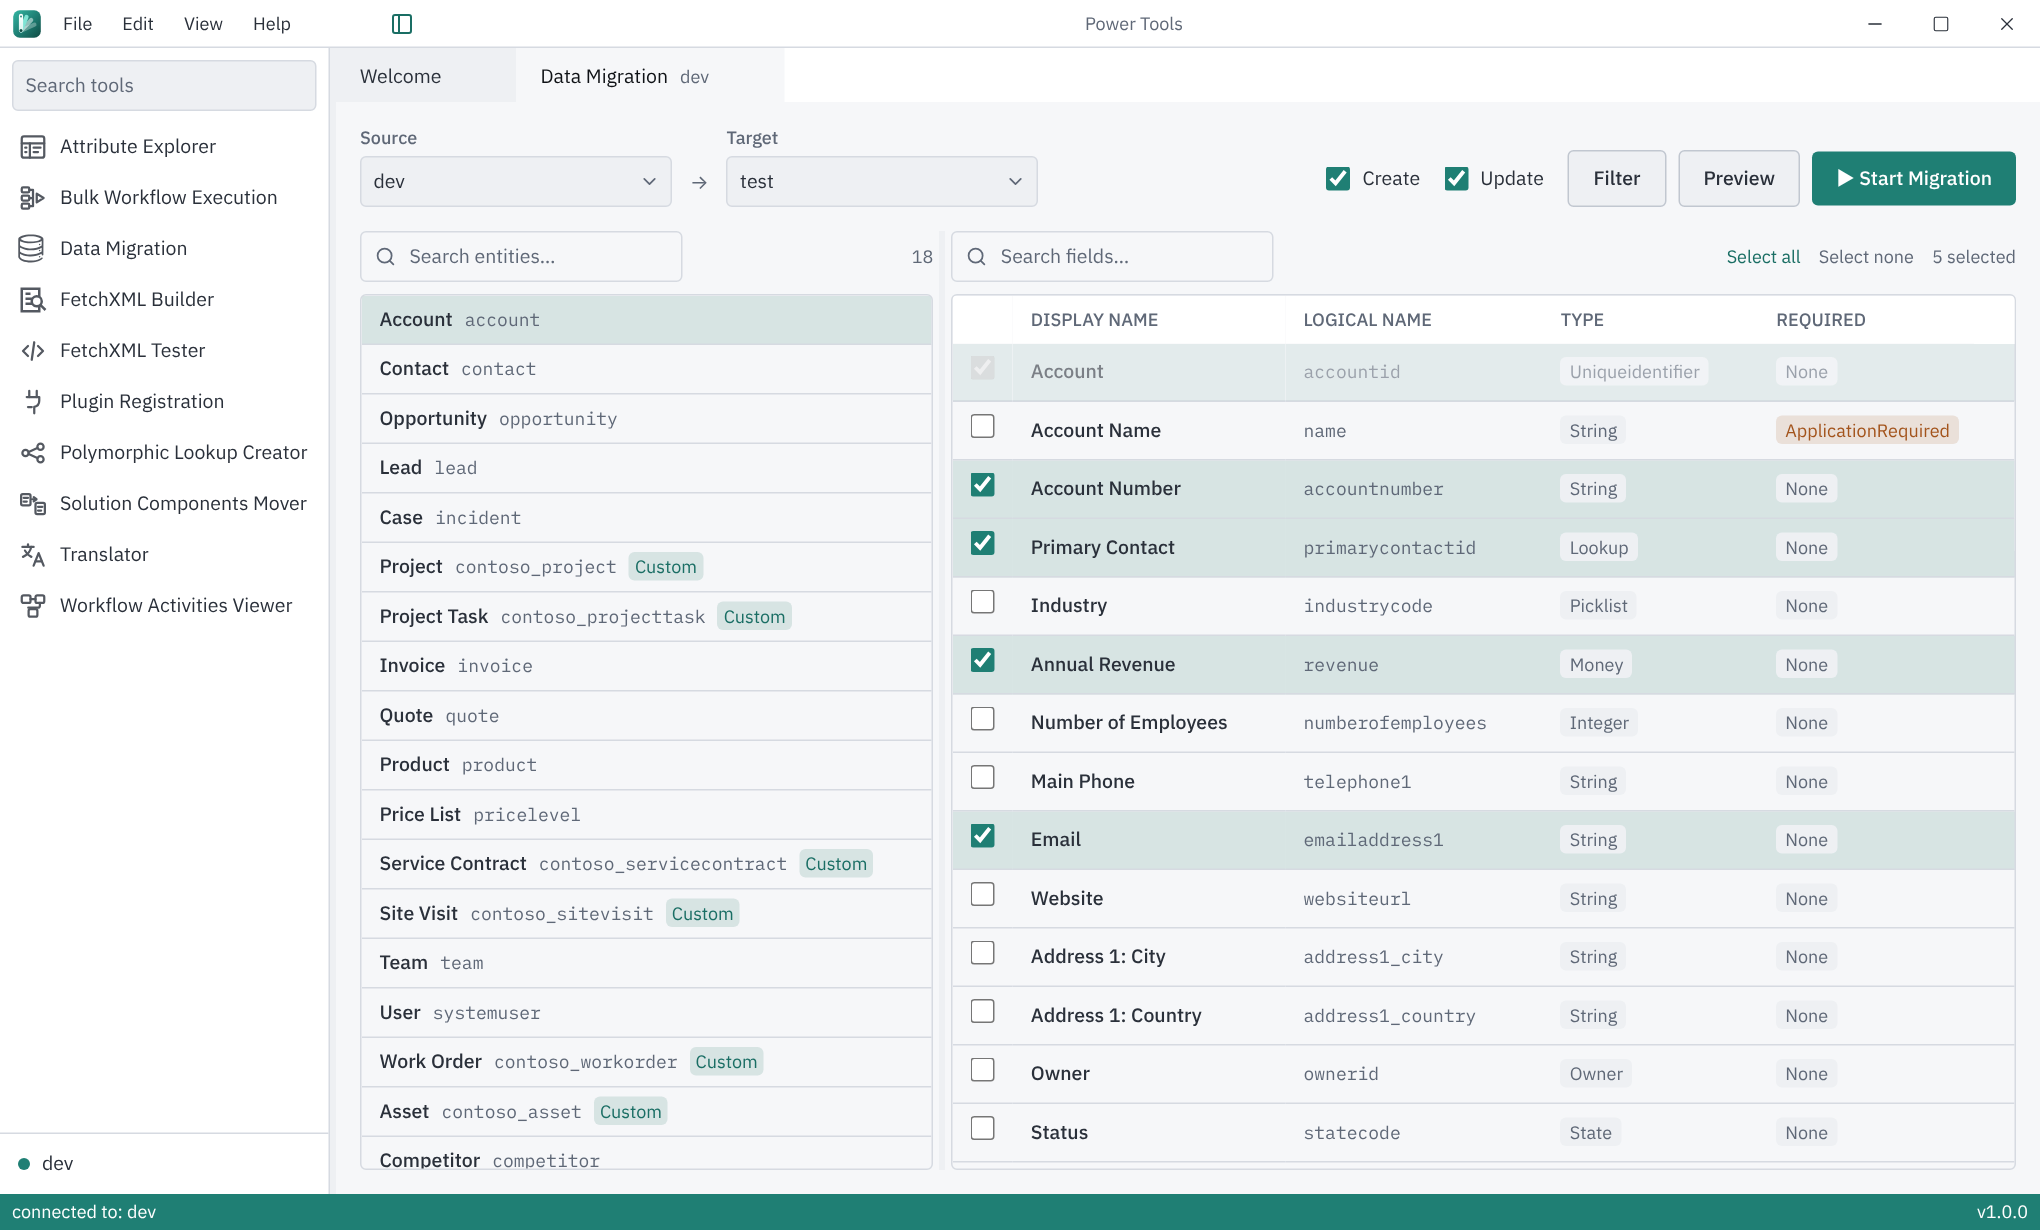Click the Select none link

[x=1865, y=257]
